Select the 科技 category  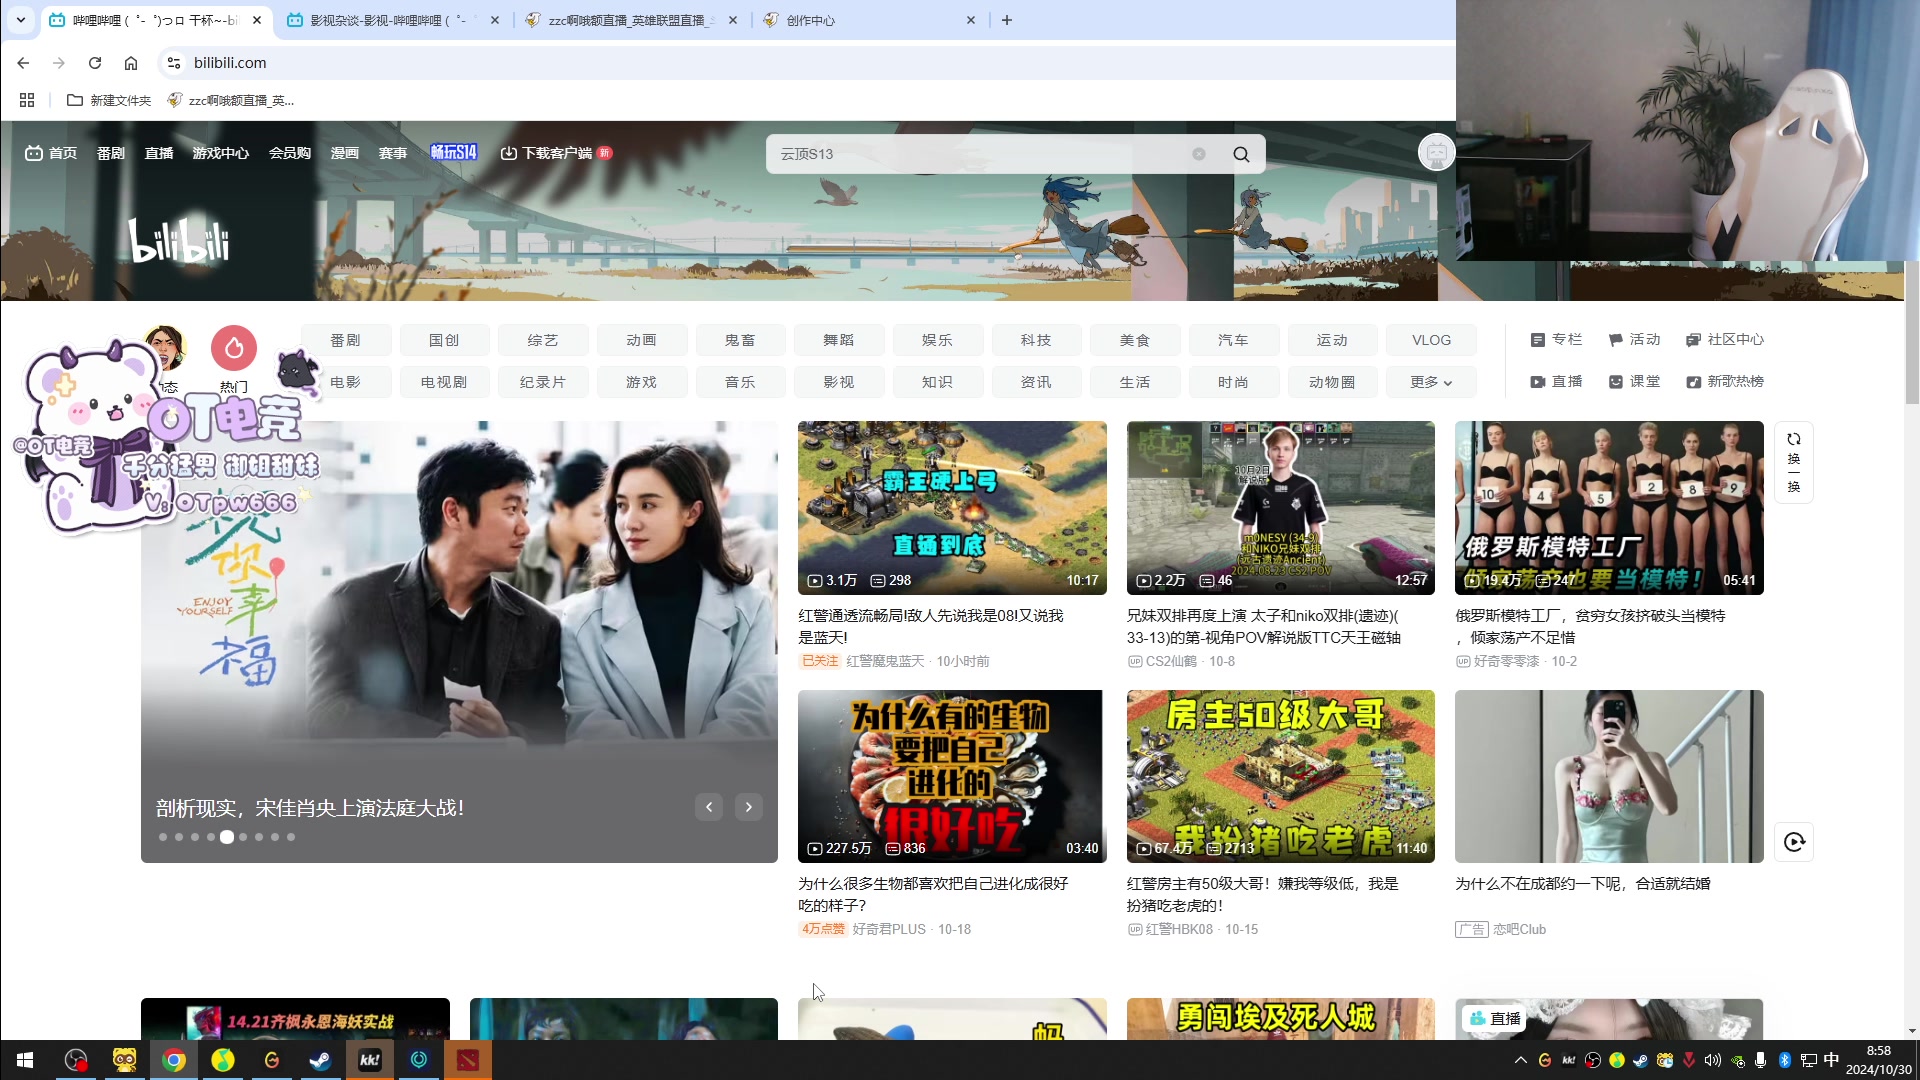click(x=1036, y=340)
